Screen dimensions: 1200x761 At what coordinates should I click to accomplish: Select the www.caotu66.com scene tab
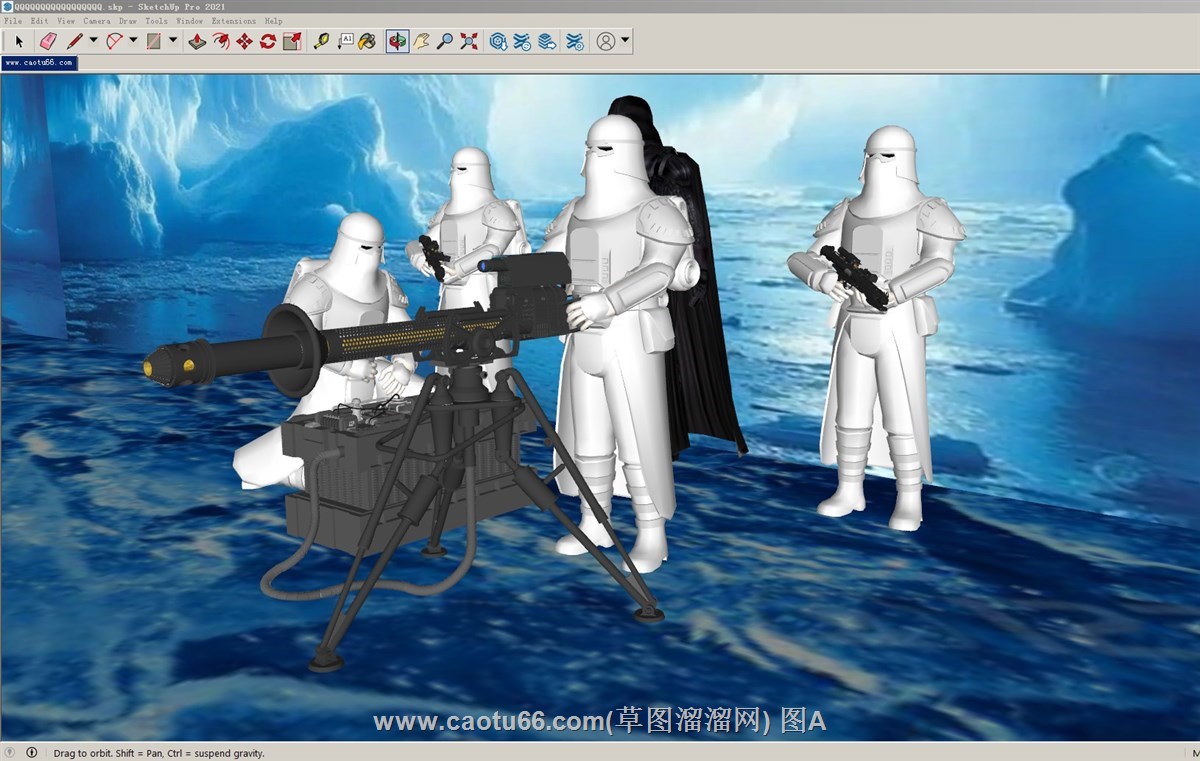pos(39,62)
